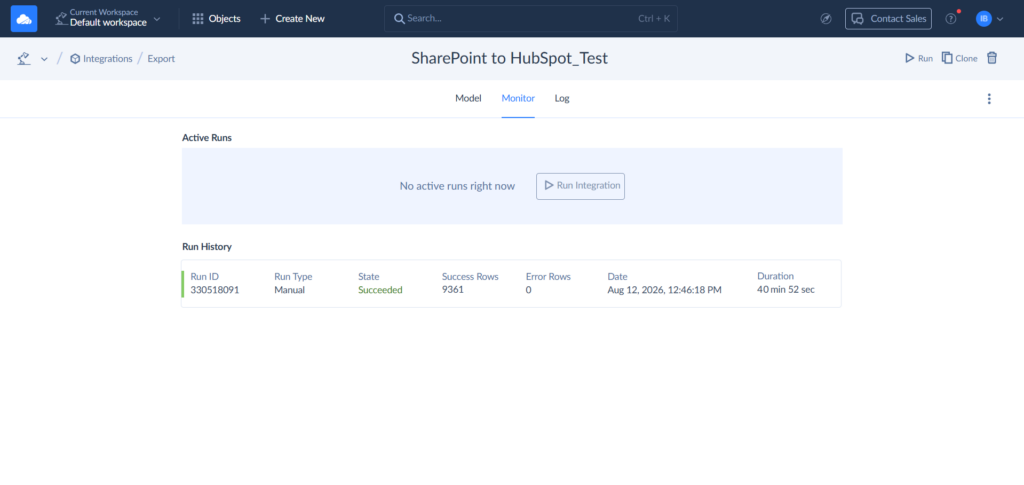Clone this integration
Image resolution: width=1024 pixels, height=485 pixels.
[959, 58]
